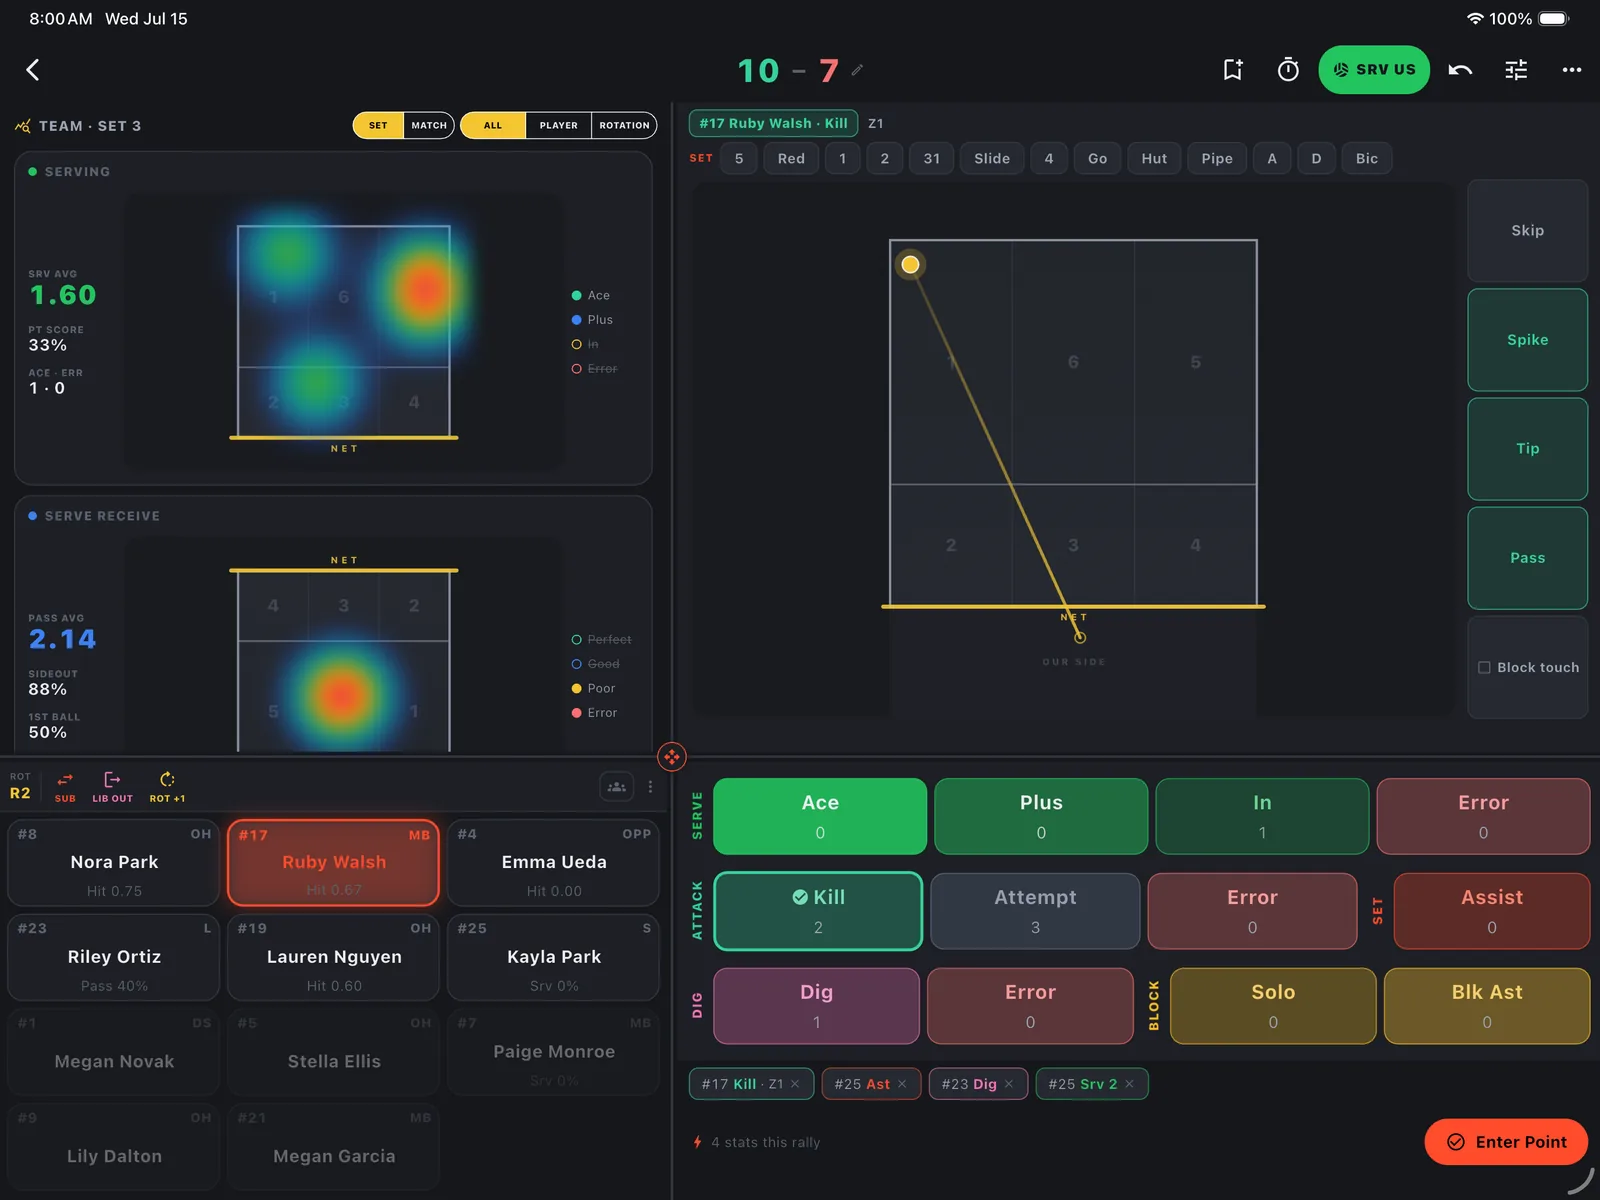Record a Blk Ast

click(x=1487, y=1006)
